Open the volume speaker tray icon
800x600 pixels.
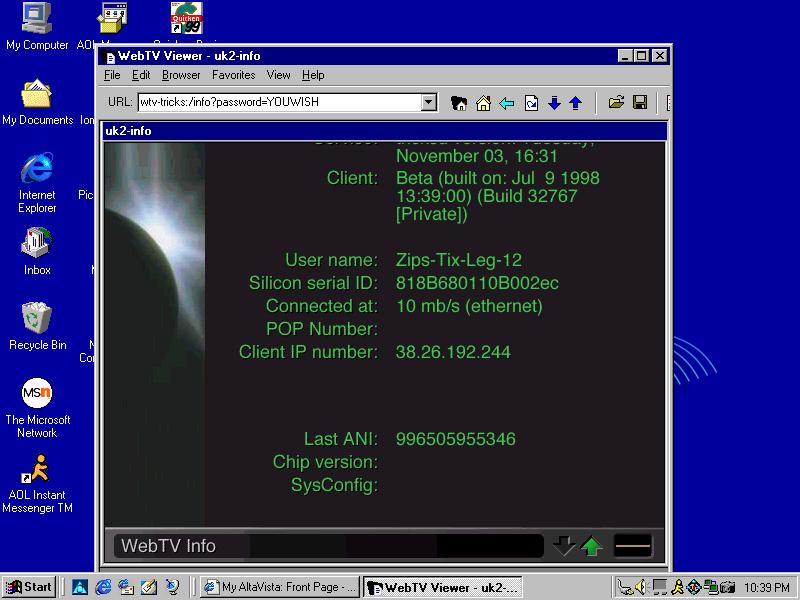(x=640, y=587)
